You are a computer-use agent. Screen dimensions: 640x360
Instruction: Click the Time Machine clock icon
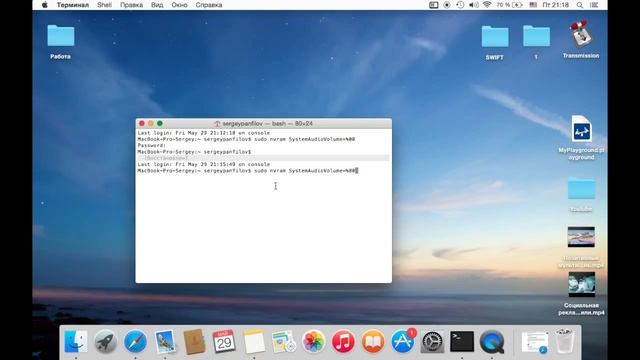click(460, 5)
